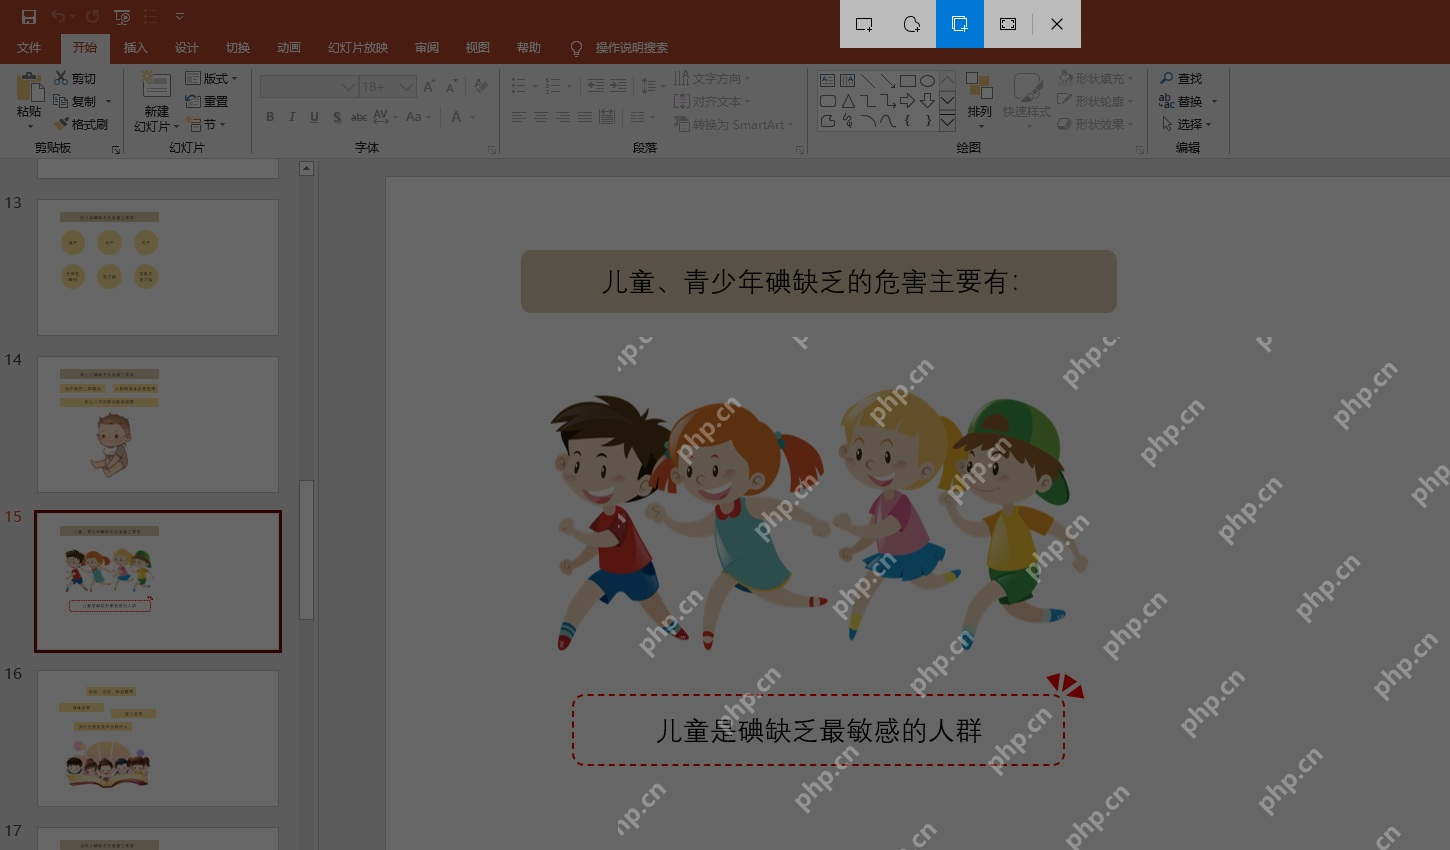Screen dimensions: 1450x850
Task: Expand the Layout (版式) dropdown
Action: [x=212, y=78]
